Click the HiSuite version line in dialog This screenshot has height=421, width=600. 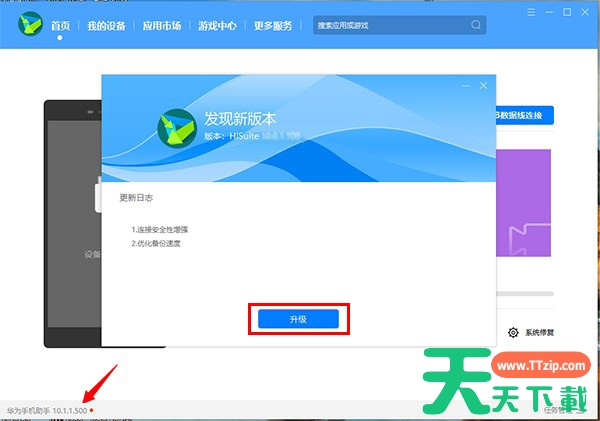coord(253,136)
